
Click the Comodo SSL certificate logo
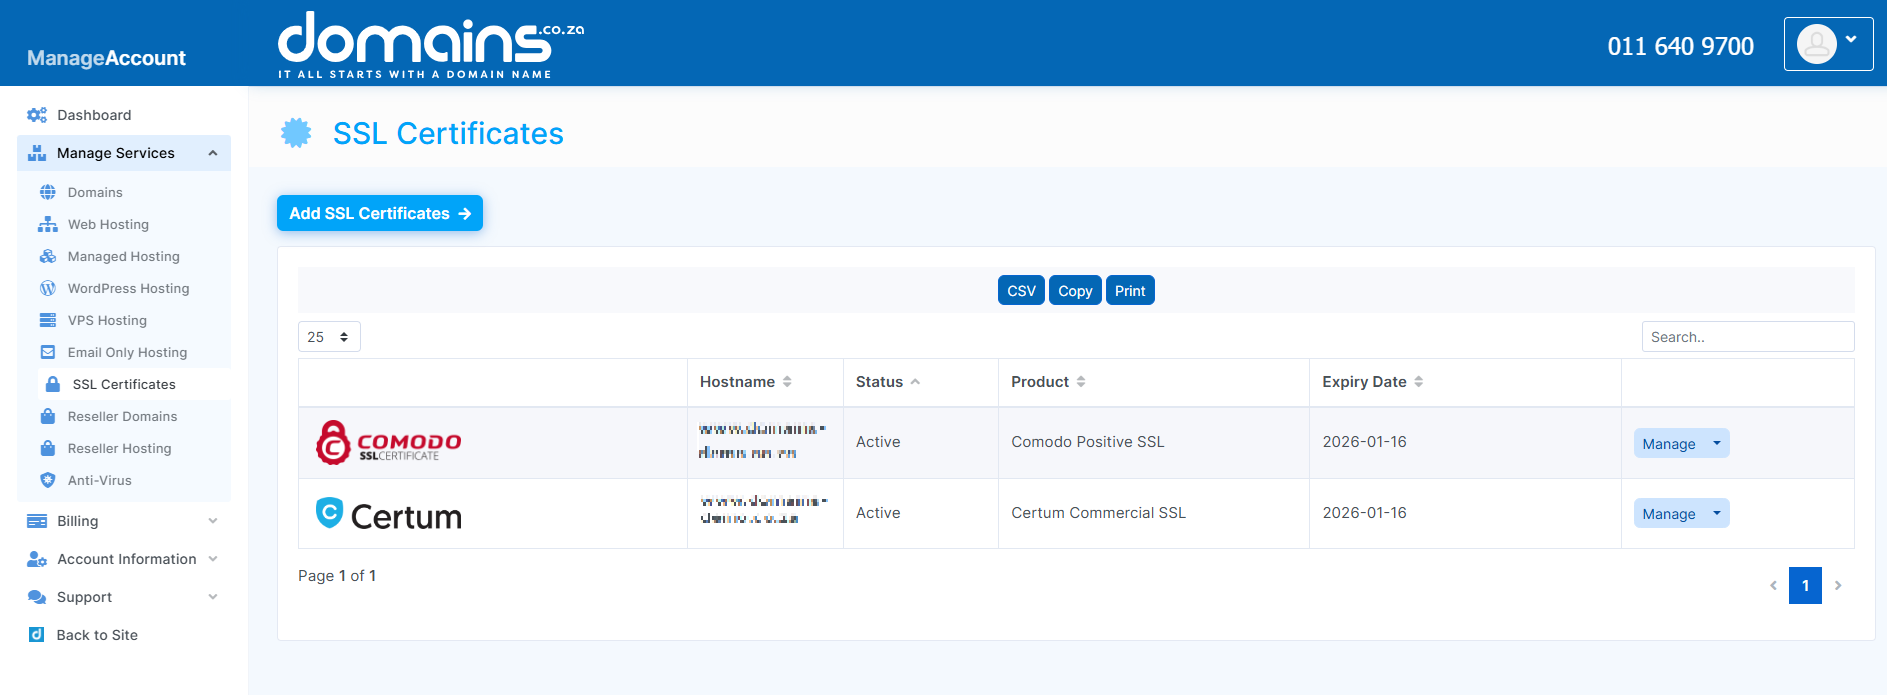pos(389,443)
